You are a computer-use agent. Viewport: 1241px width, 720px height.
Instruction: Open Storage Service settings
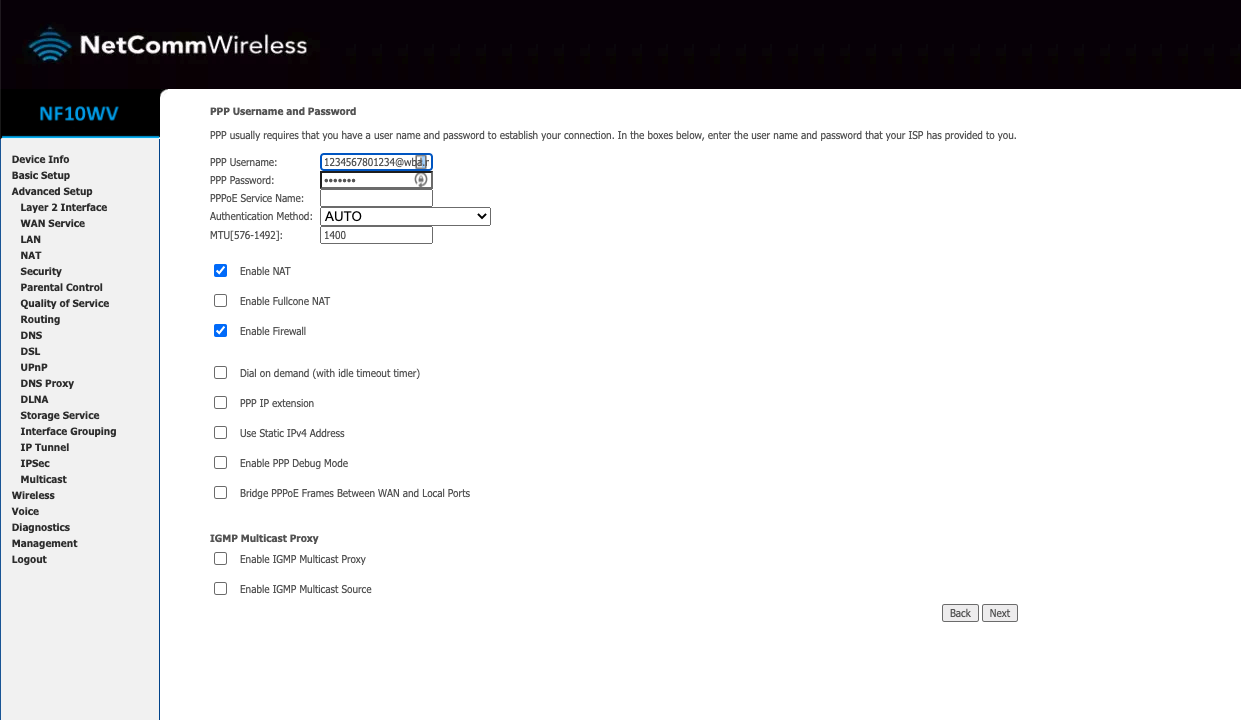pos(60,416)
